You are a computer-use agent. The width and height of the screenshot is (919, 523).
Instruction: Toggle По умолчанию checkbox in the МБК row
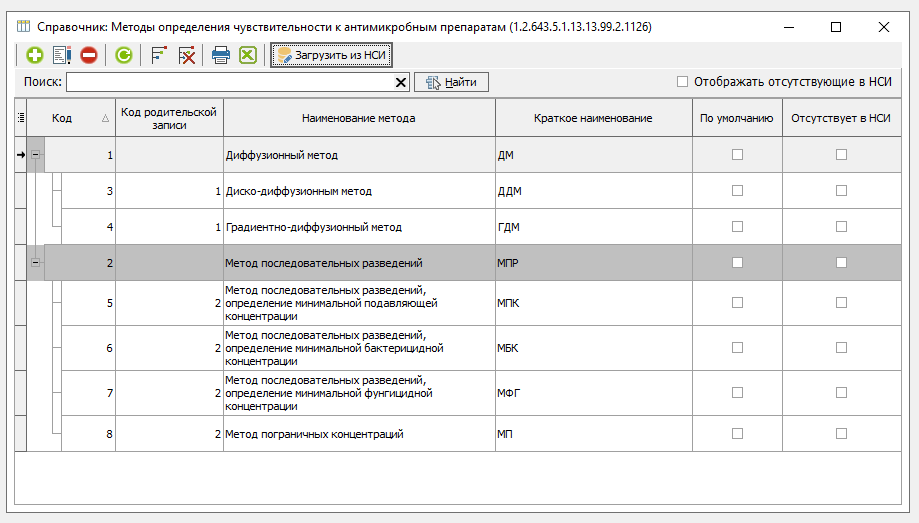[737, 348]
